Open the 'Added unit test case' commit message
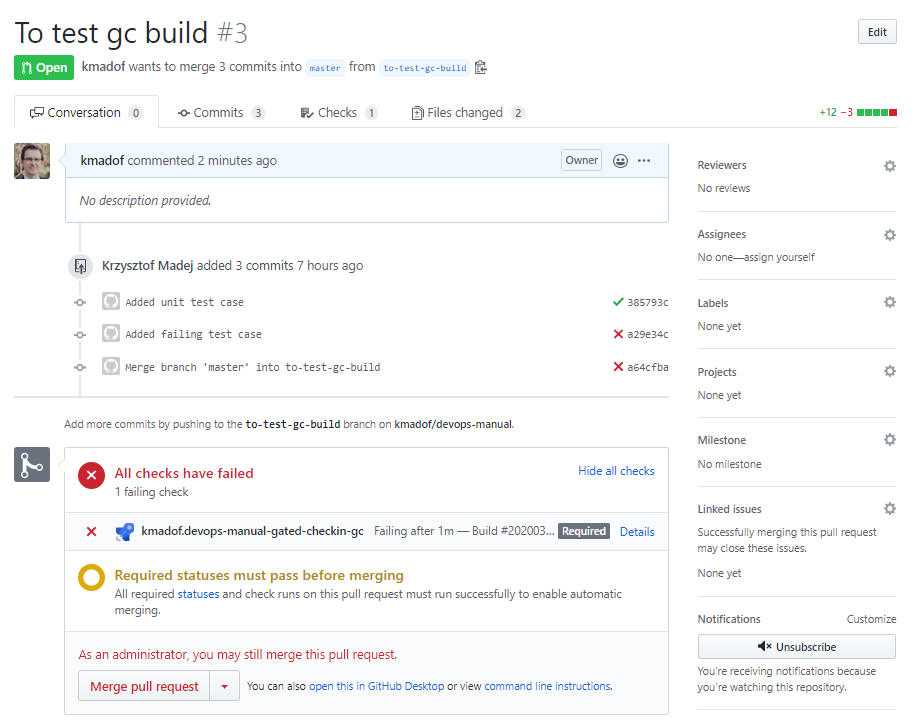921x721 pixels. [184, 302]
